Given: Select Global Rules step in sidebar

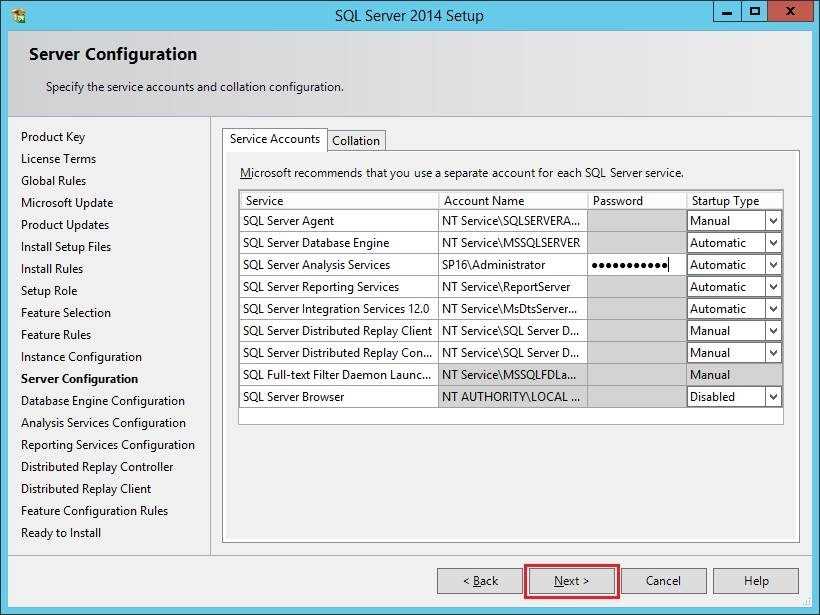Looking at the screenshot, I should point(53,181).
